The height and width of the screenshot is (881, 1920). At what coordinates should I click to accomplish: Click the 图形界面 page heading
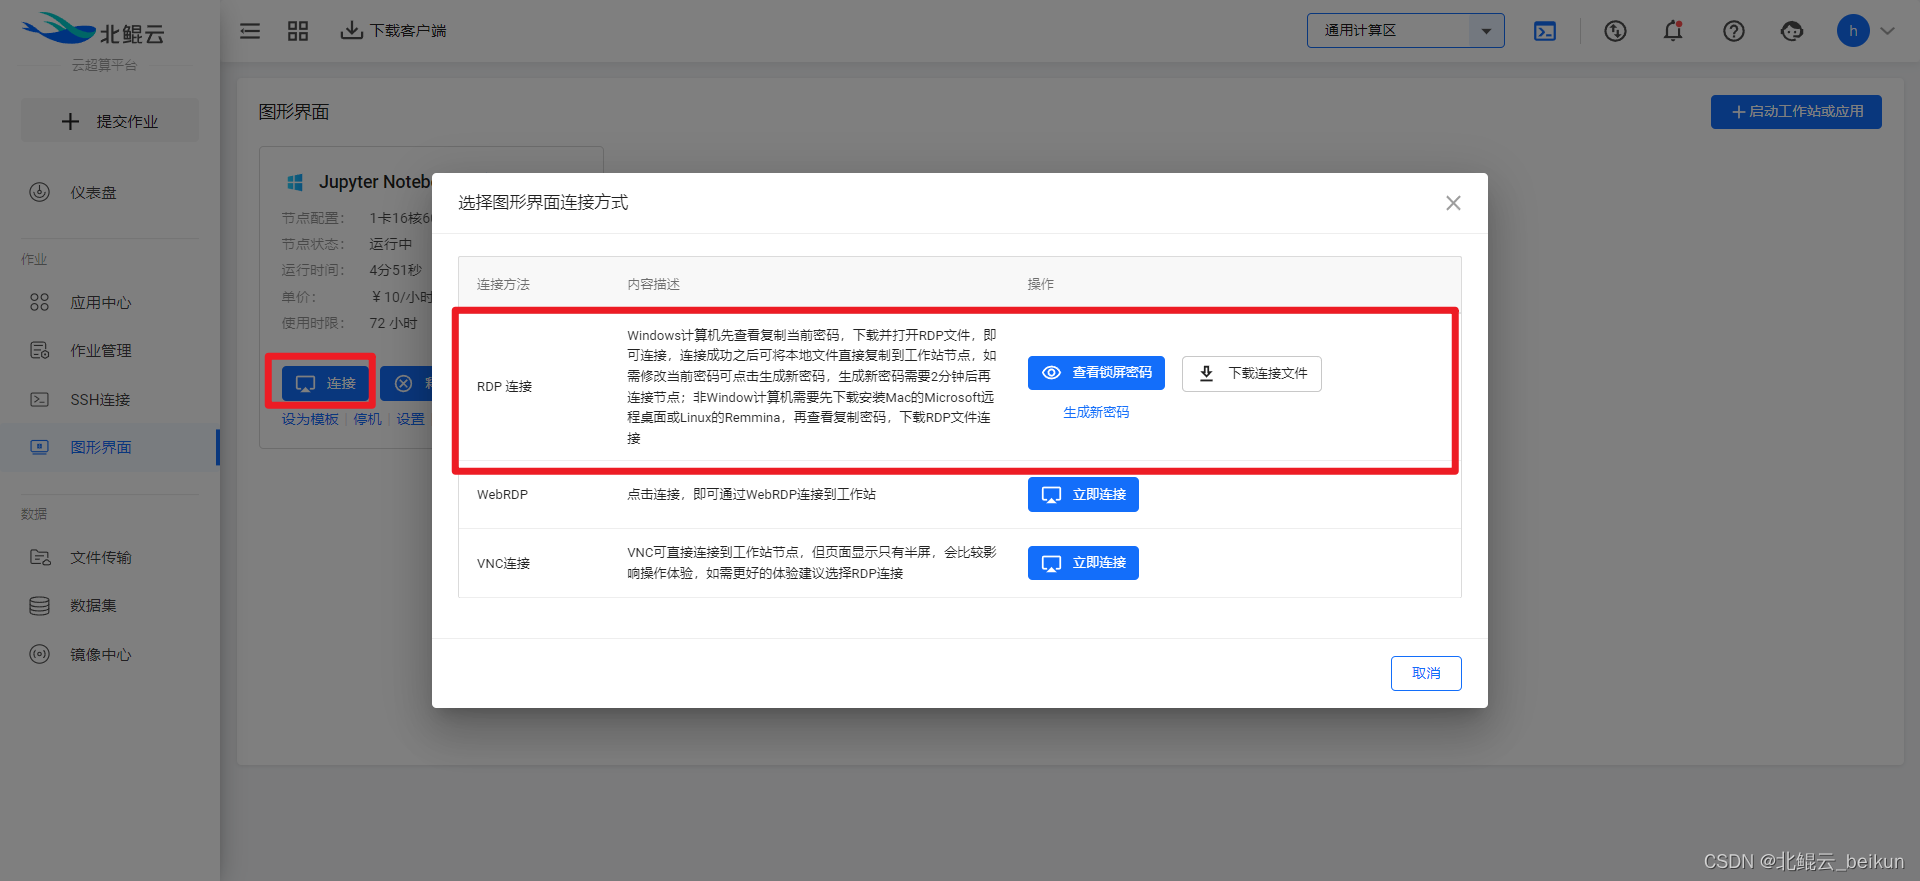pyautogui.click(x=294, y=112)
